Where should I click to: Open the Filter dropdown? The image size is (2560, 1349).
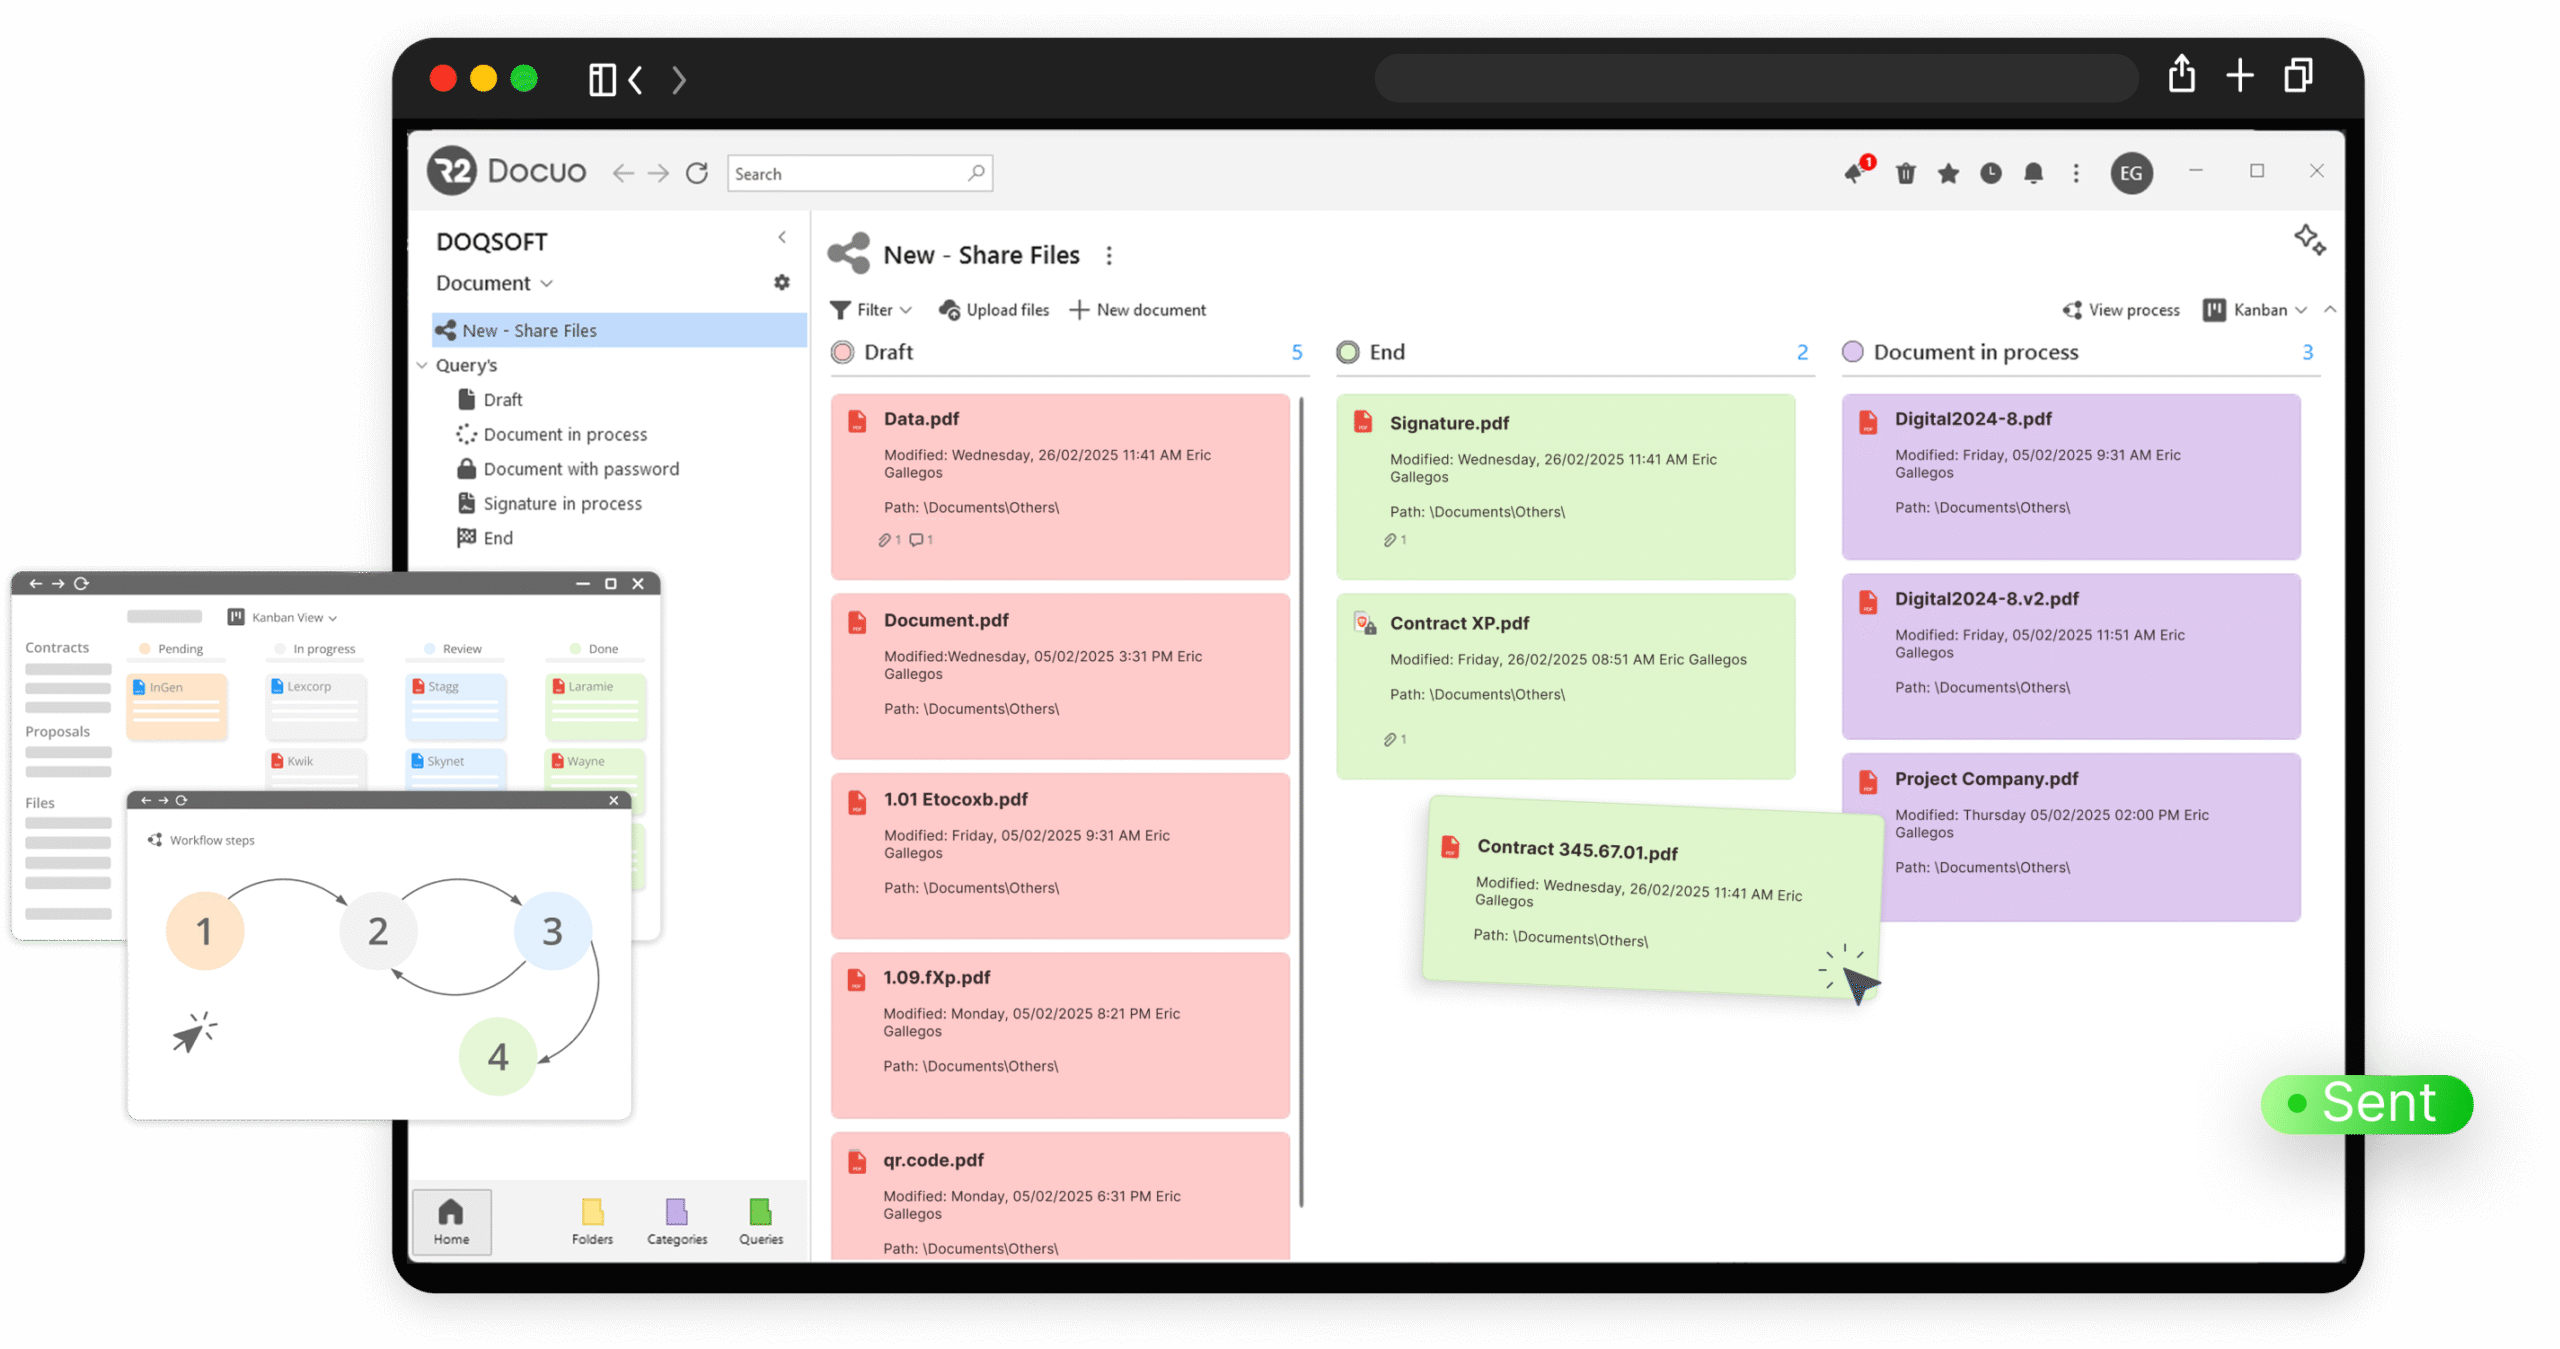[x=872, y=310]
